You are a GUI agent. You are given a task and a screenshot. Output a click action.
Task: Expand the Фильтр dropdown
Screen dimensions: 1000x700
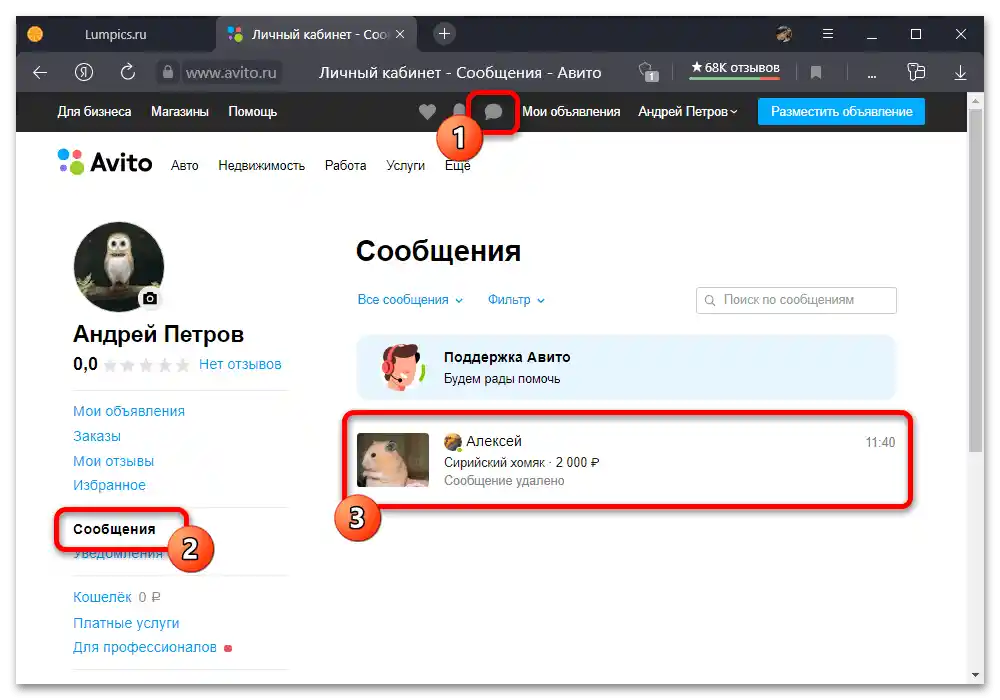click(x=516, y=300)
